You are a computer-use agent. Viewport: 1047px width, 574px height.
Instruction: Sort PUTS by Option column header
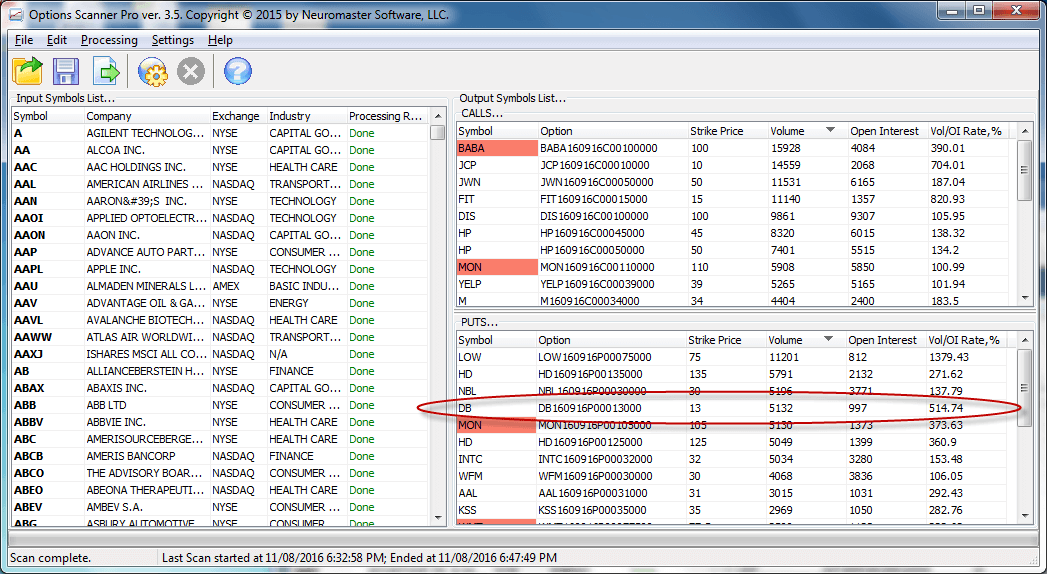click(x=610, y=340)
